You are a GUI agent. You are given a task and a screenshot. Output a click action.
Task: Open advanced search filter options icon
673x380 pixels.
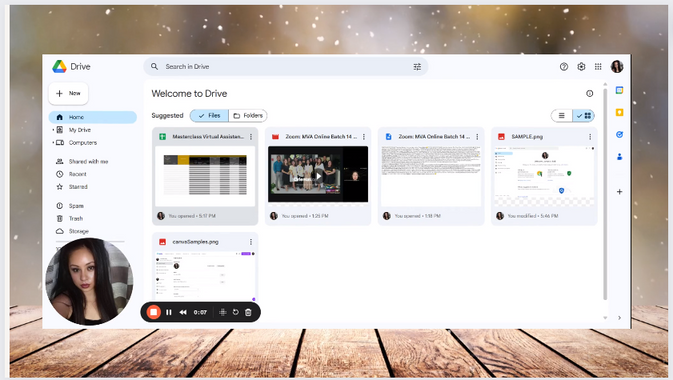(x=417, y=67)
